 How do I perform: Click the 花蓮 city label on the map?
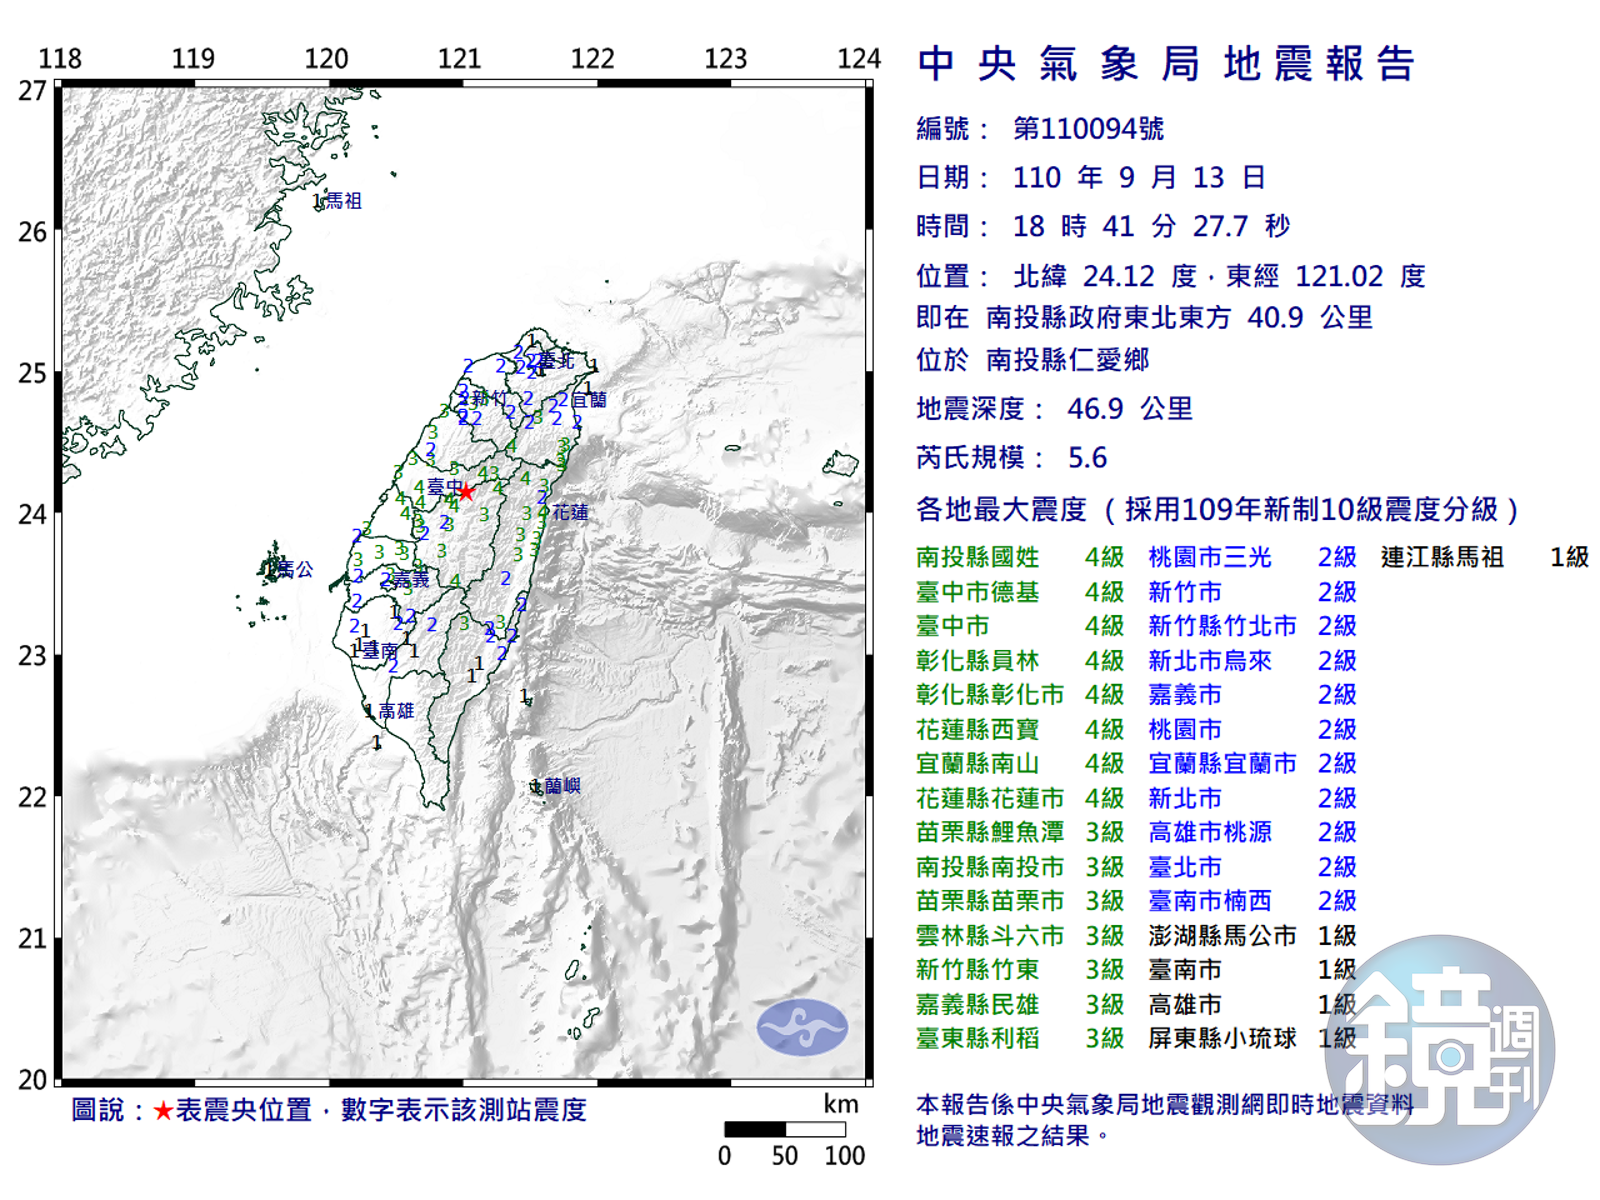(x=570, y=512)
